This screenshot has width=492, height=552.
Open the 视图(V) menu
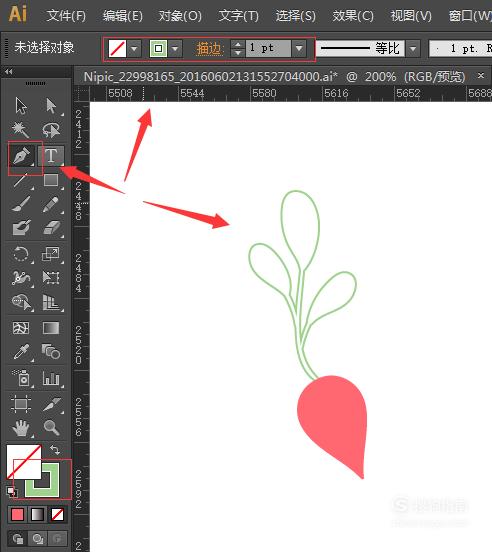click(411, 16)
